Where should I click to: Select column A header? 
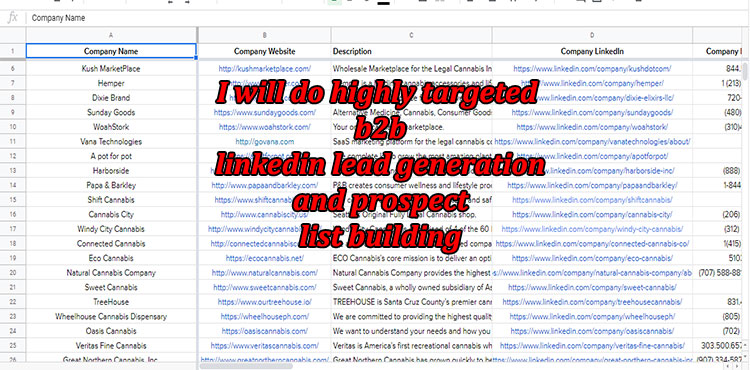point(111,35)
